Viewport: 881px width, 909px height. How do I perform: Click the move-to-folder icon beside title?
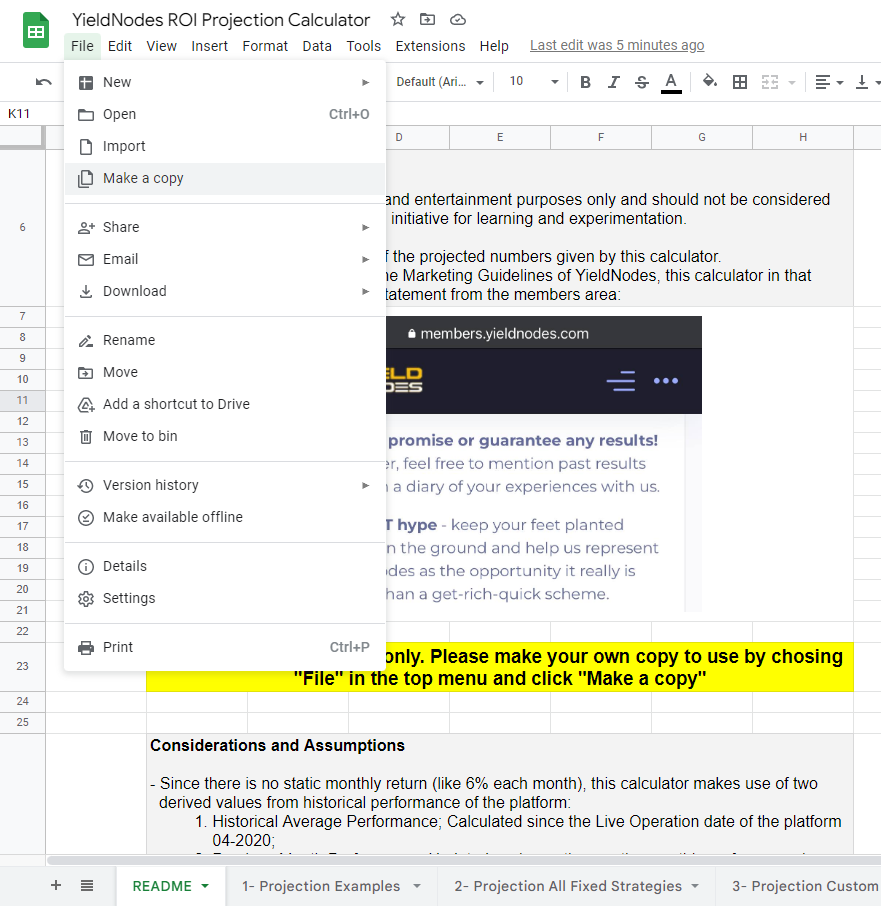[x=427, y=19]
